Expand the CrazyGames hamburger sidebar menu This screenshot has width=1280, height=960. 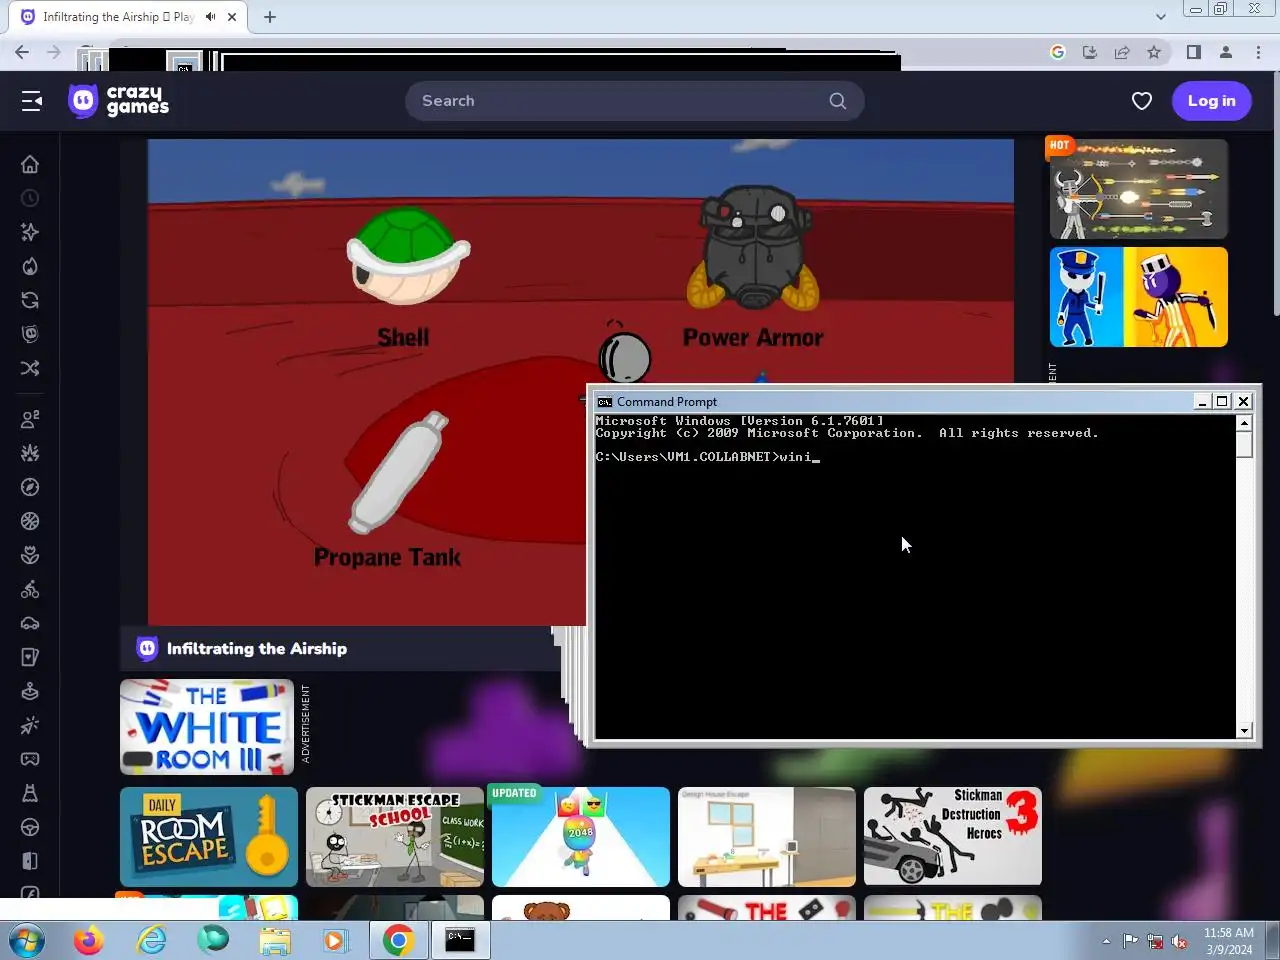point(32,101)
